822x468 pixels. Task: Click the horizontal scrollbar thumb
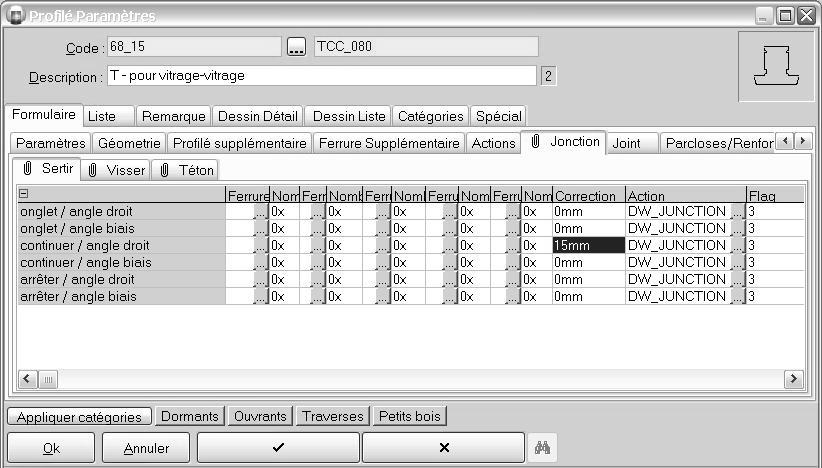[48, 379]
